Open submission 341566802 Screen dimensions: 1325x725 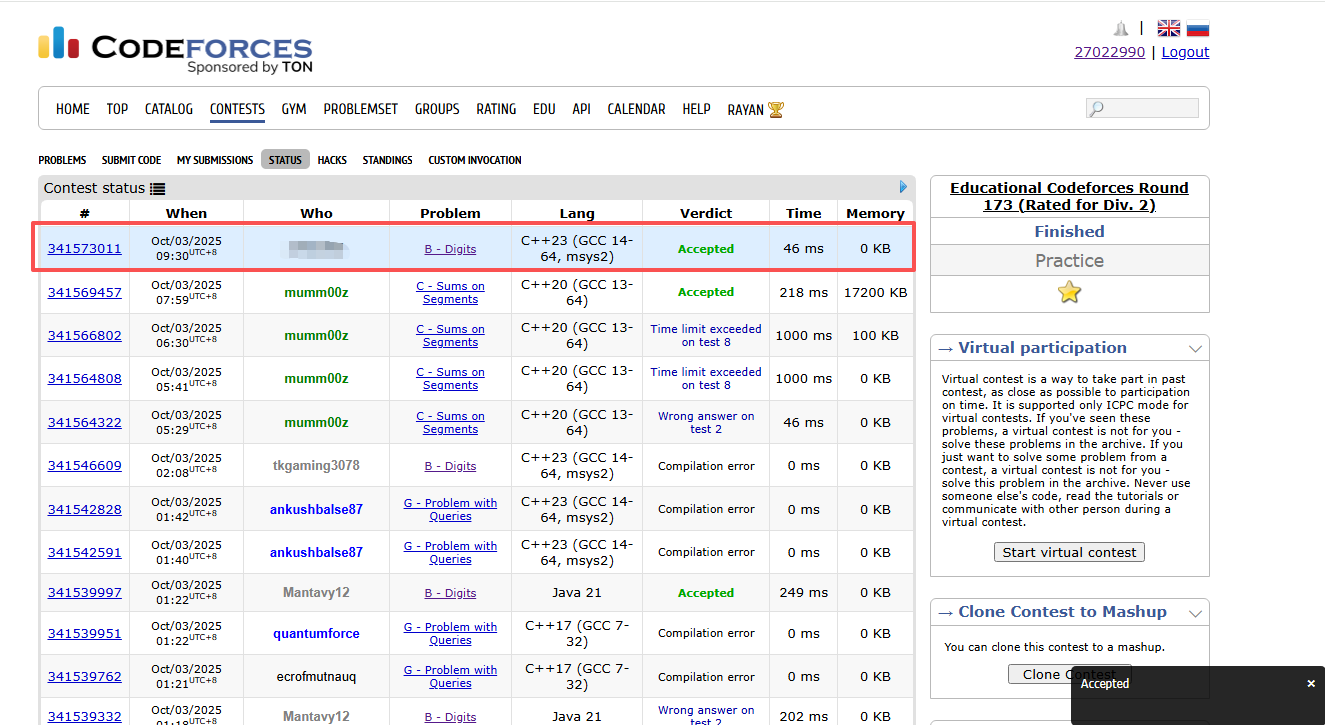(x=85, y=335)
